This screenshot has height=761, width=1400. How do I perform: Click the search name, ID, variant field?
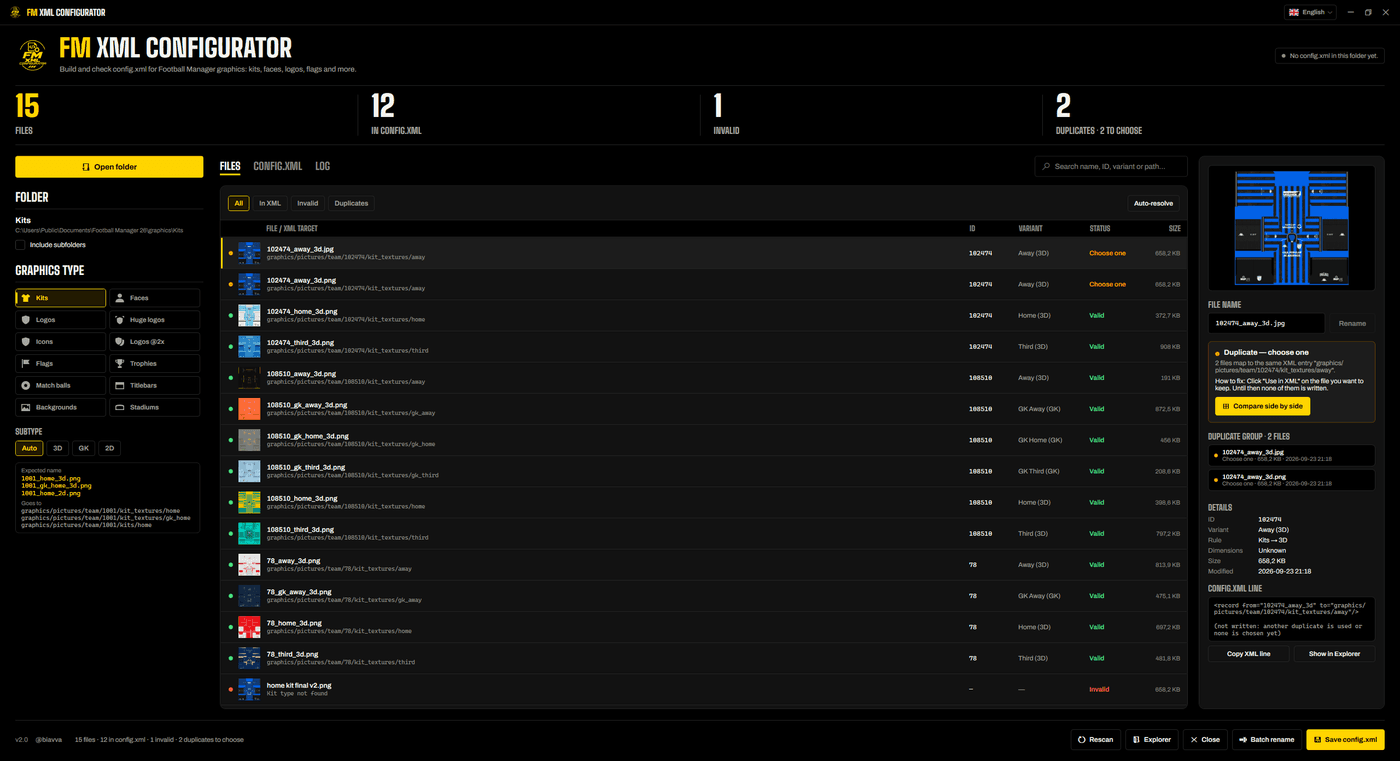(x=1111, y=167)
